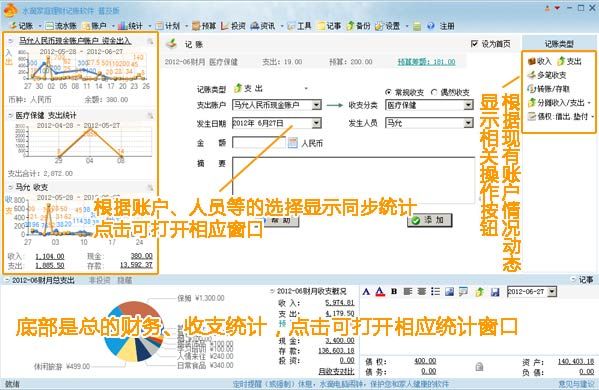Switch to the 隐藏 tab
The image size is (599, 390).
pos(125,280)
